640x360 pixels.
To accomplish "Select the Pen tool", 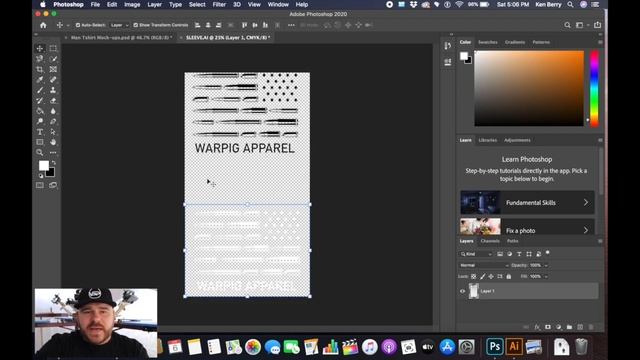I will point(53,121).
